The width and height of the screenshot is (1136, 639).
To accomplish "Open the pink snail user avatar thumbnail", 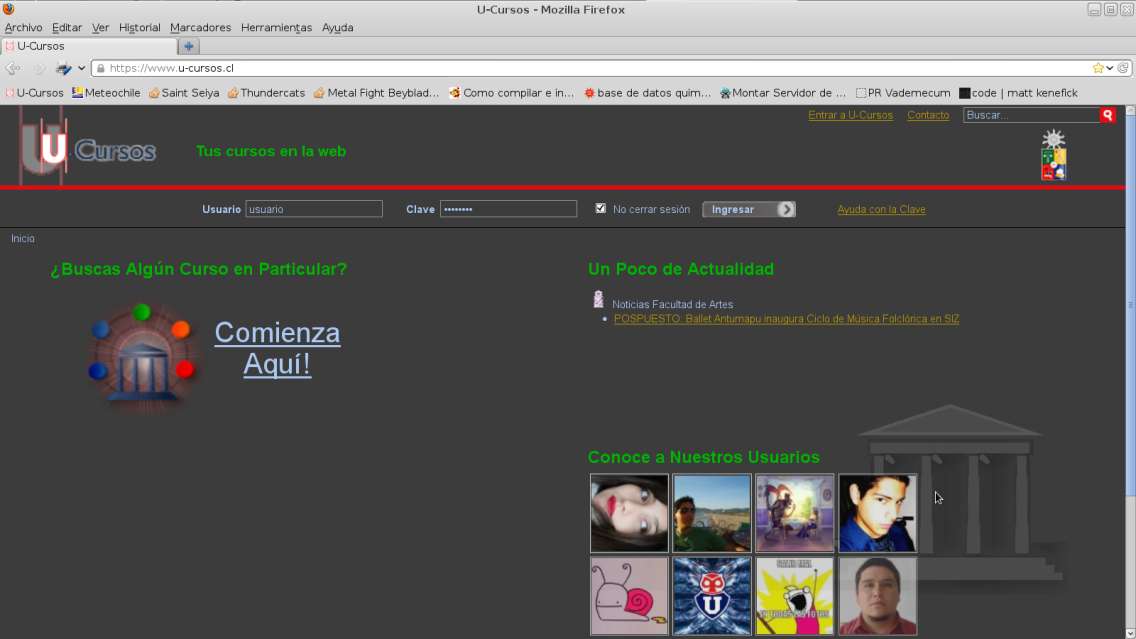I will [629, 596].
